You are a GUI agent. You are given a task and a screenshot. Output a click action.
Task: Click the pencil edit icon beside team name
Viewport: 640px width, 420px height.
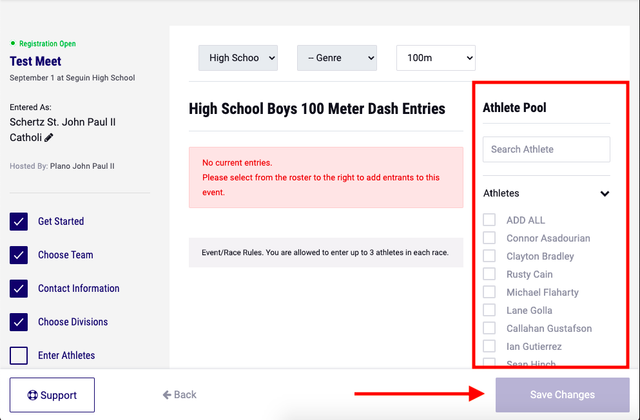(49, 137)
